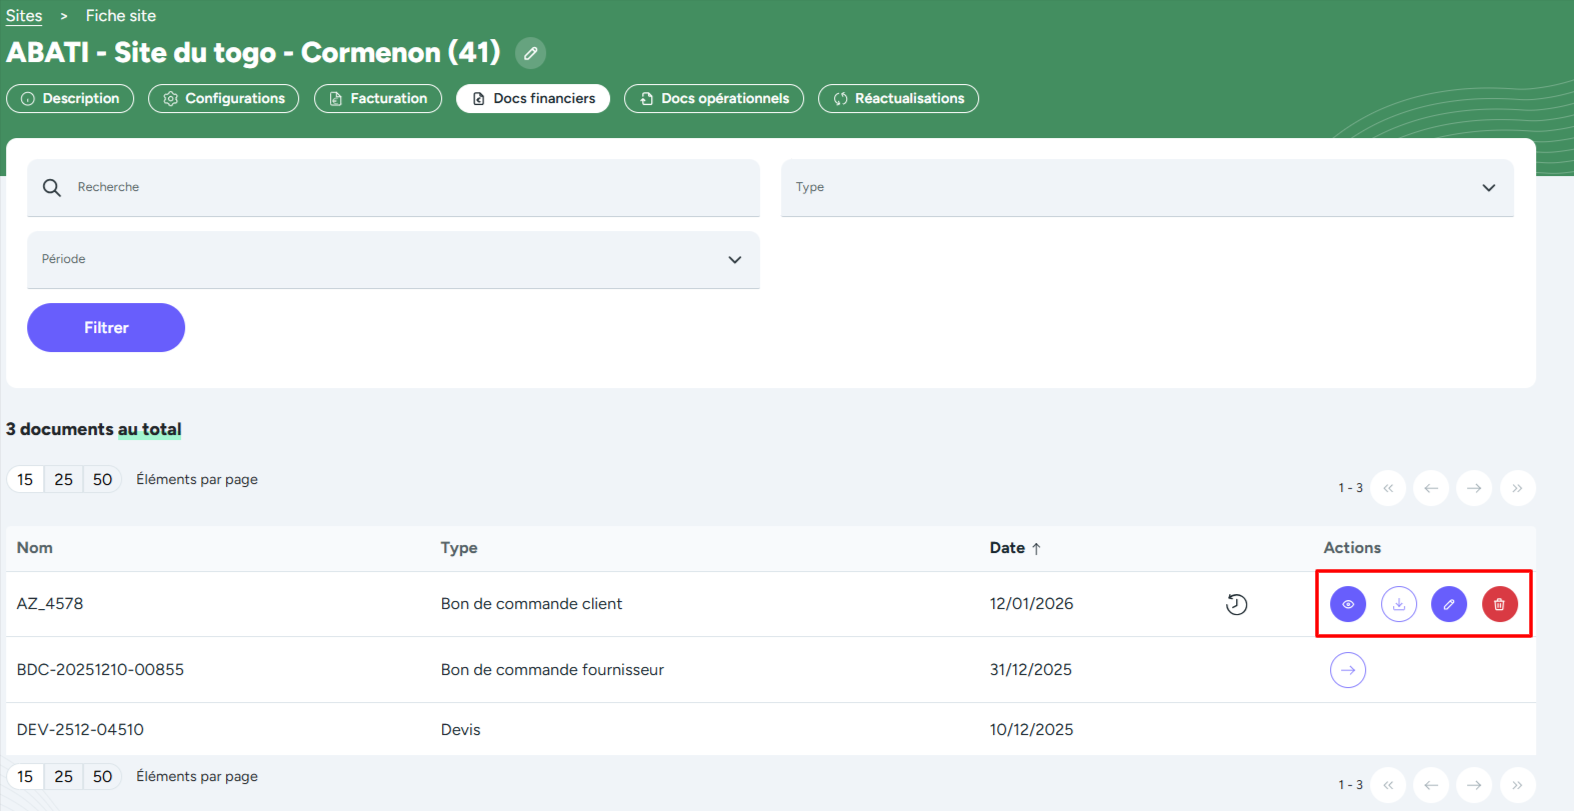
Task: Delete the AZ_4578 document with trash icon
Action: [x=1499, y=604]
